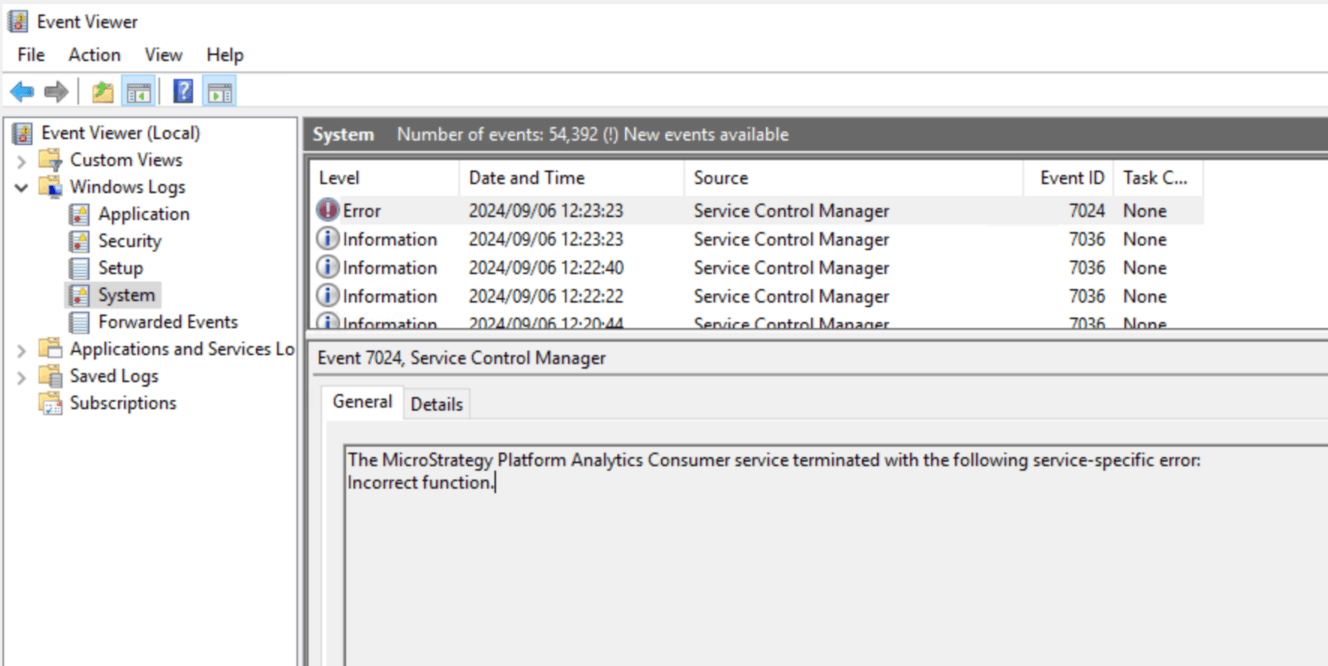The height and width of the screenshot is (666, 1328).
Task: Click the Up One Level folder icon
Action: [102, 93]
